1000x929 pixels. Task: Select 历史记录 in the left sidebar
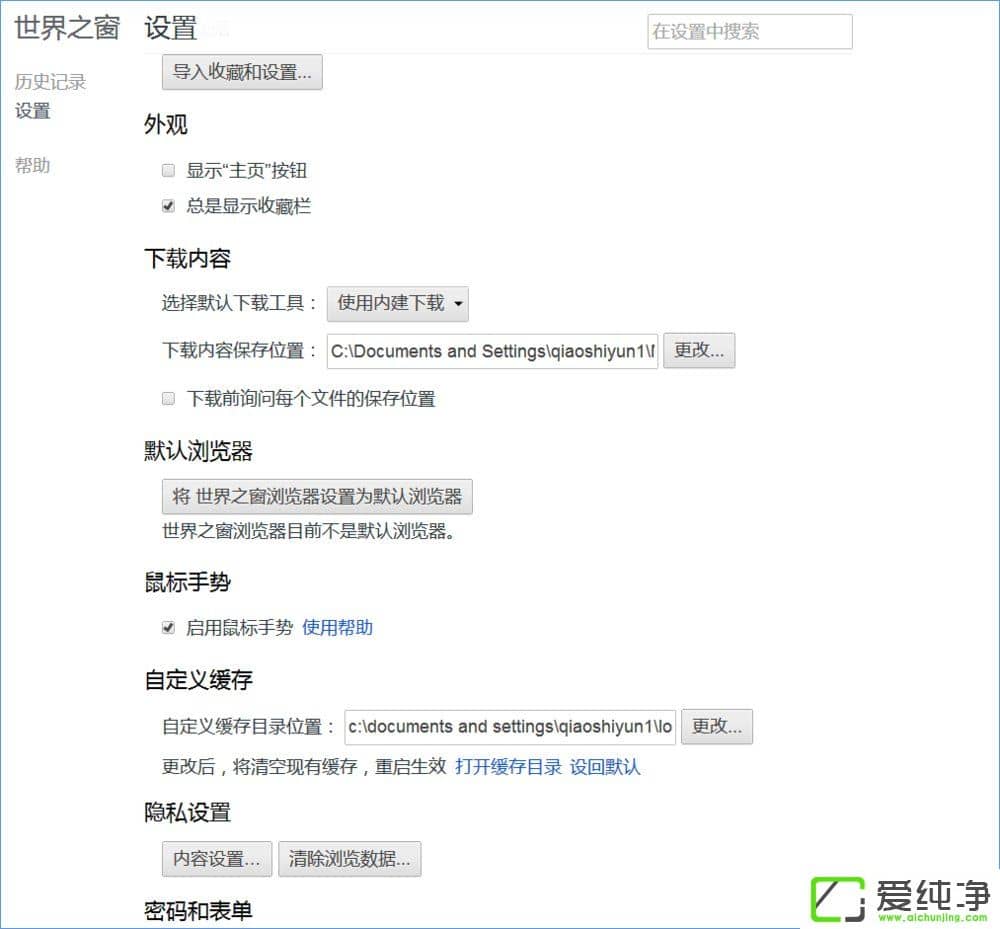click(x=49, y=82)
